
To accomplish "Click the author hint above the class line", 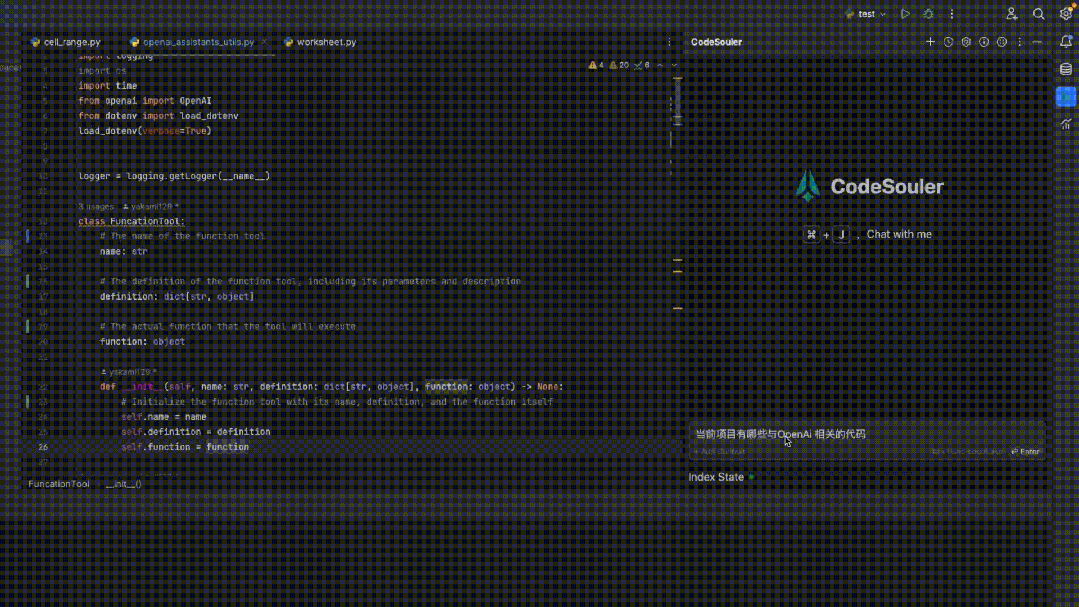I will click(x=151, y=206).
